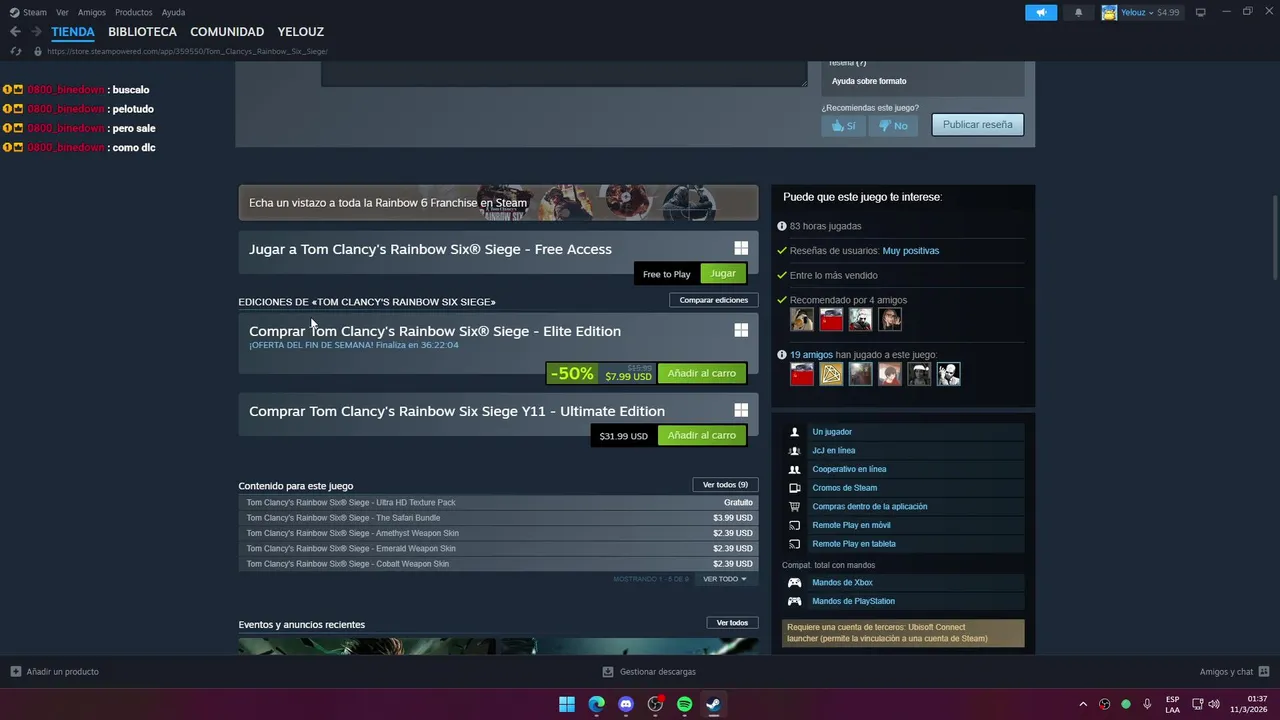Click the Cooperativo en línea icon
Viewport: 1280px width, 720px height.
795,469
